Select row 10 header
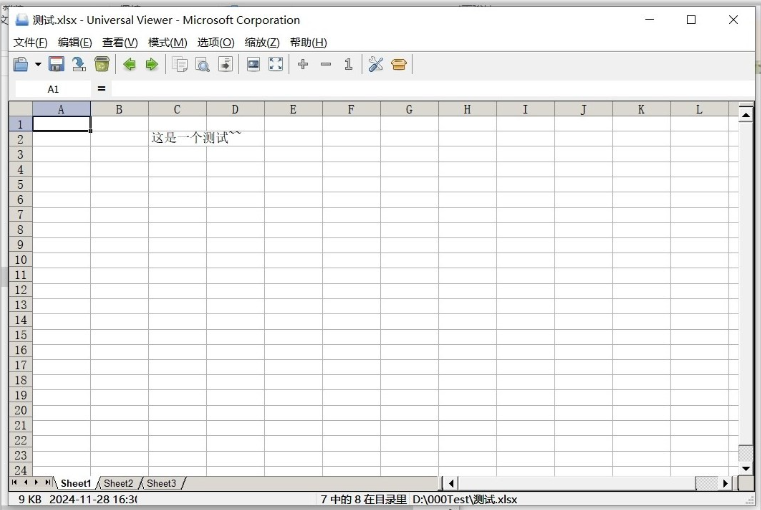Screen dimensions: 761x510 pyautogui.click(x=20, y=260)
